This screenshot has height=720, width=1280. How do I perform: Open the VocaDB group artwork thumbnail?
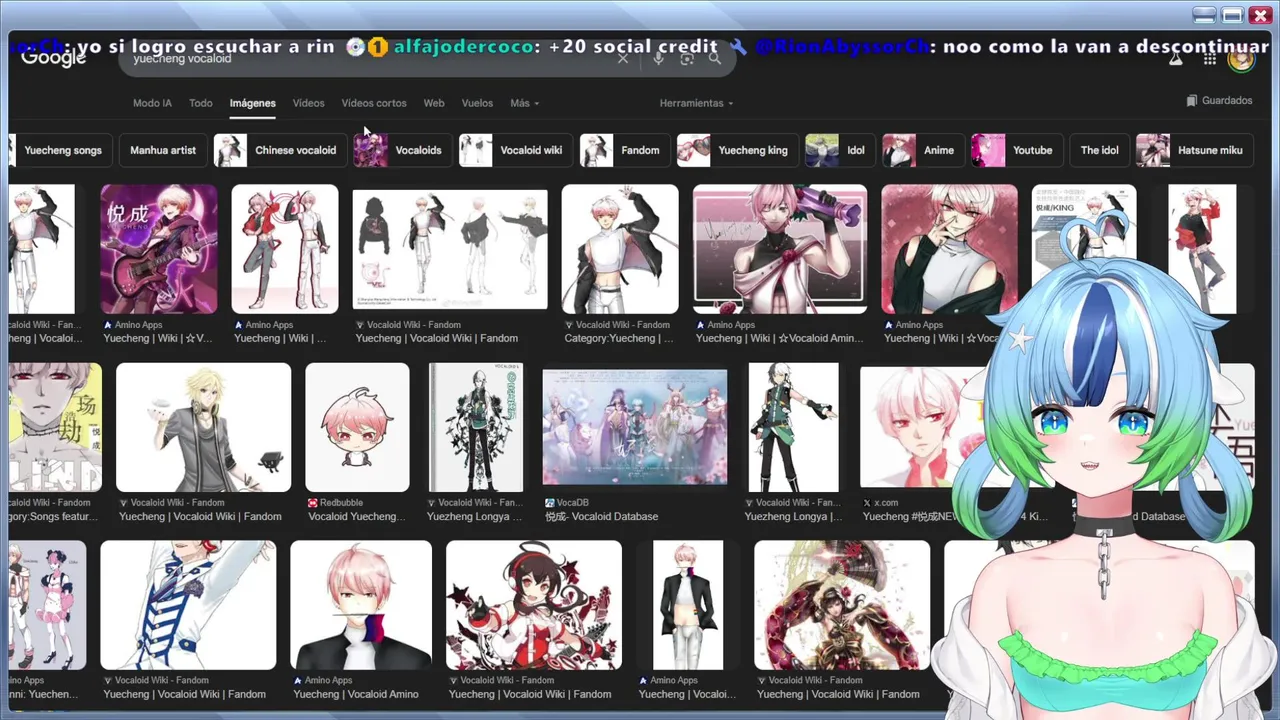635,427
